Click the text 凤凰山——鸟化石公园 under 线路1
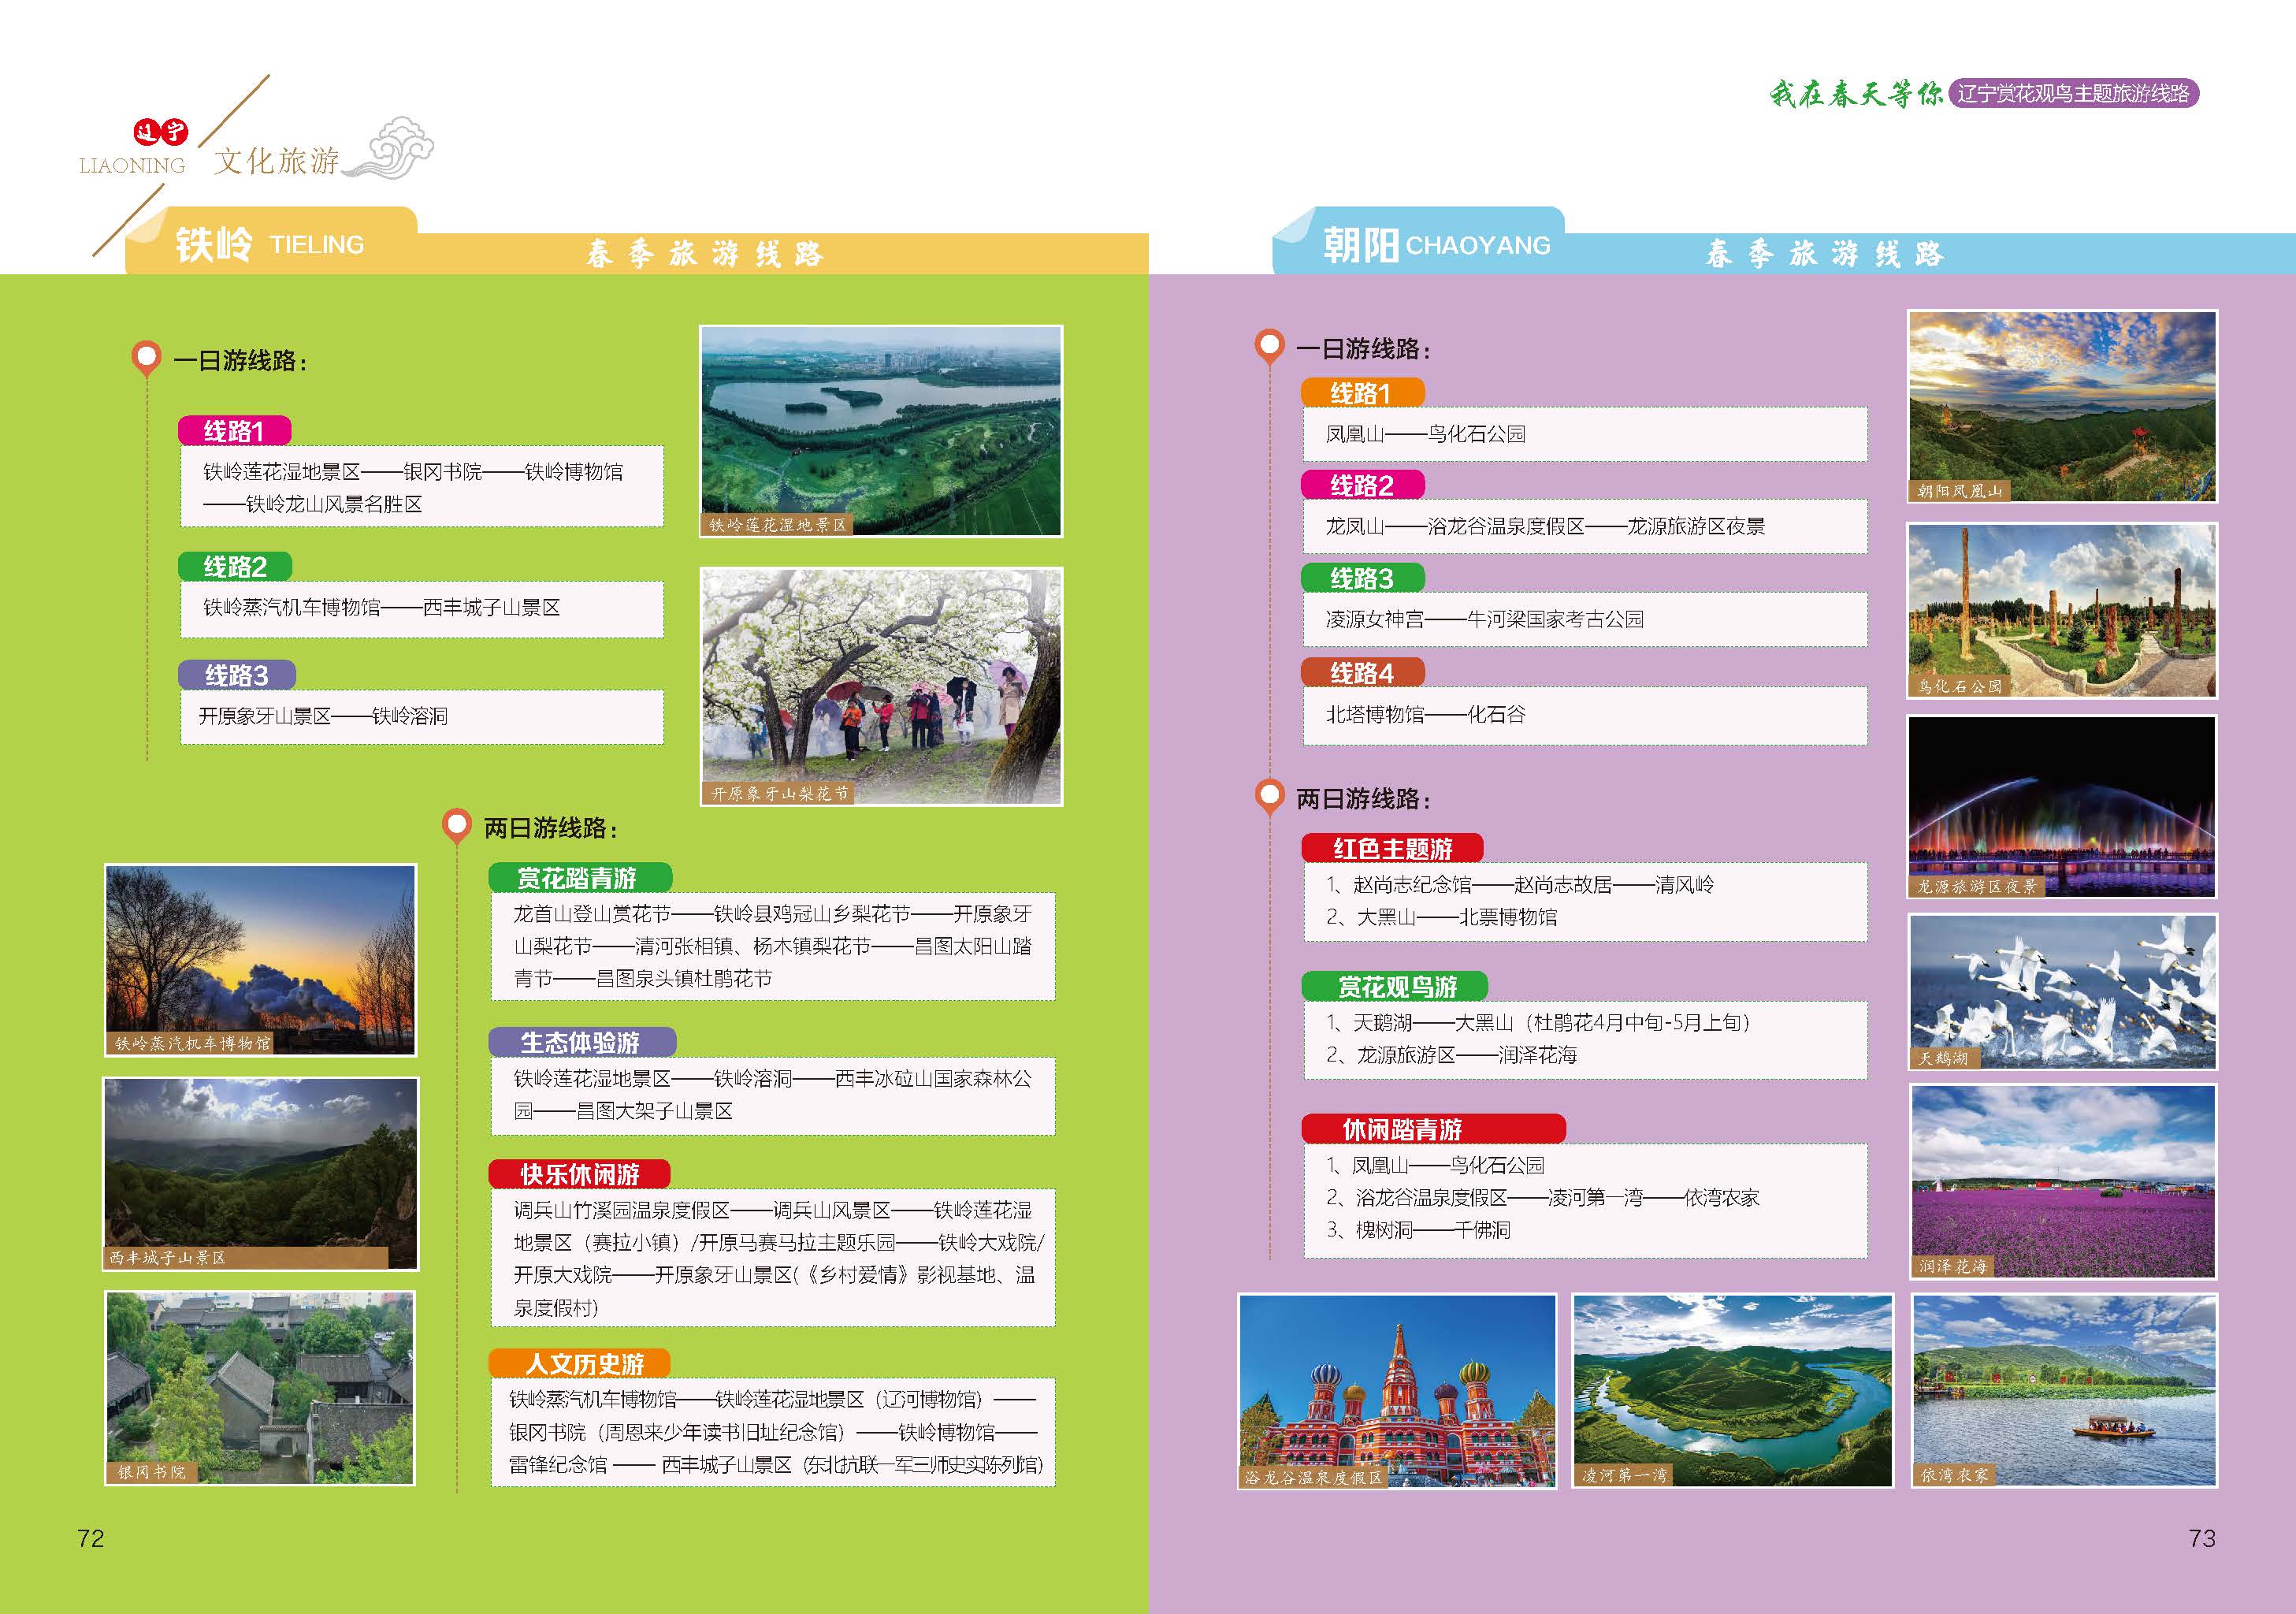2296x1614 pixels. coord(1426,434)
